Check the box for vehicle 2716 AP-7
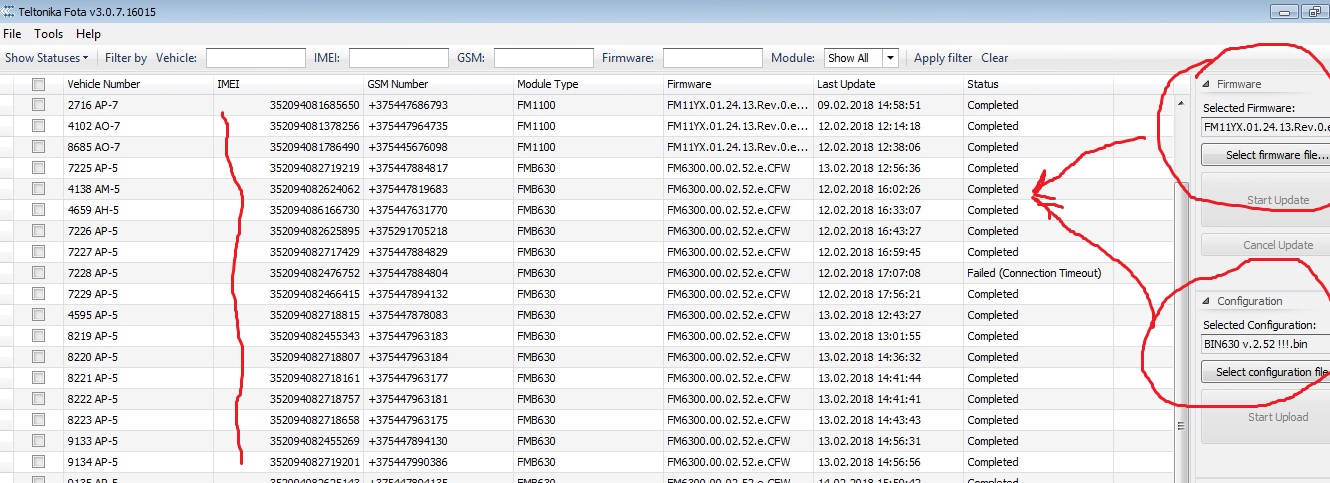This screenshot has height=483, width=1330. 39,105
